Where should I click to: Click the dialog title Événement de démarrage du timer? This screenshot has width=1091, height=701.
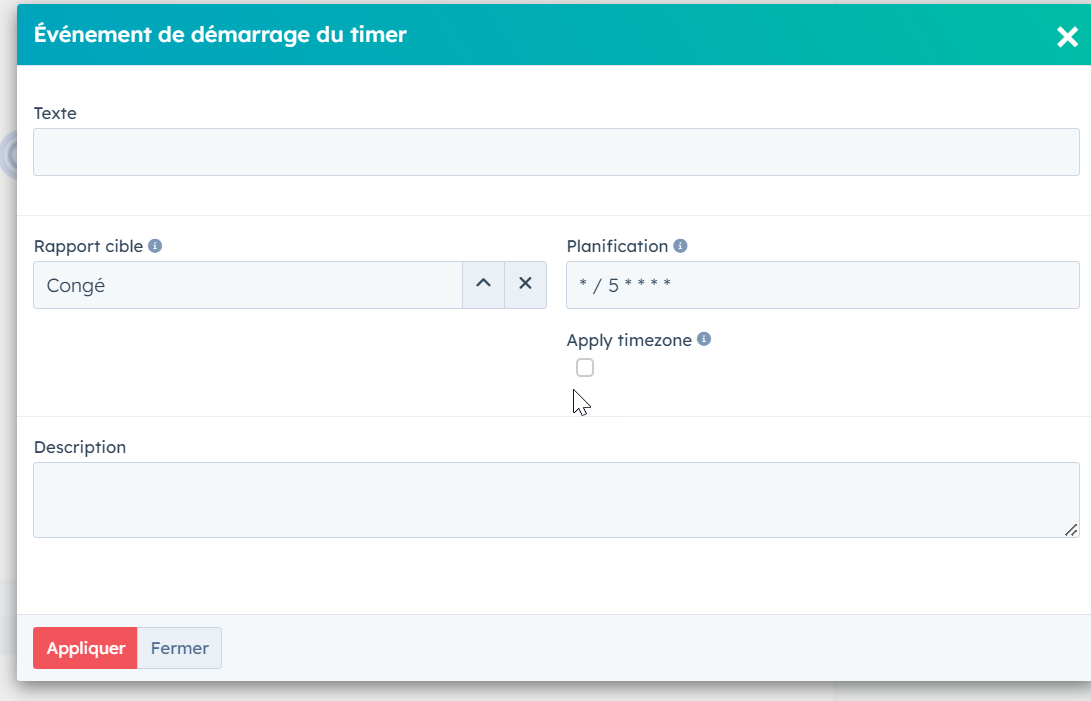[220, 35]
